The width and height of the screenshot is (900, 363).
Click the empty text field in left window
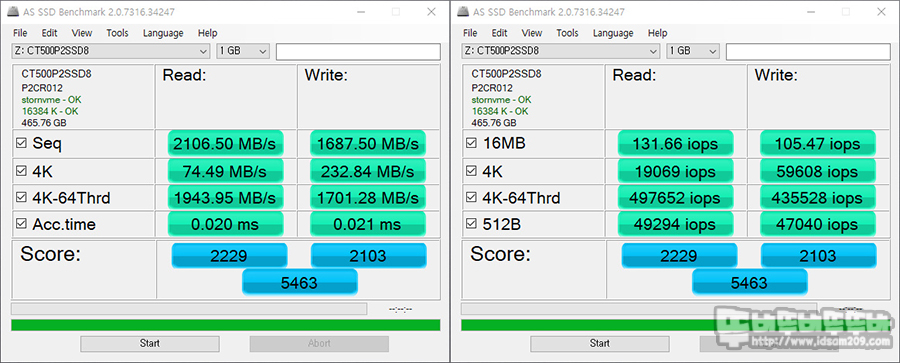point(358,52)
